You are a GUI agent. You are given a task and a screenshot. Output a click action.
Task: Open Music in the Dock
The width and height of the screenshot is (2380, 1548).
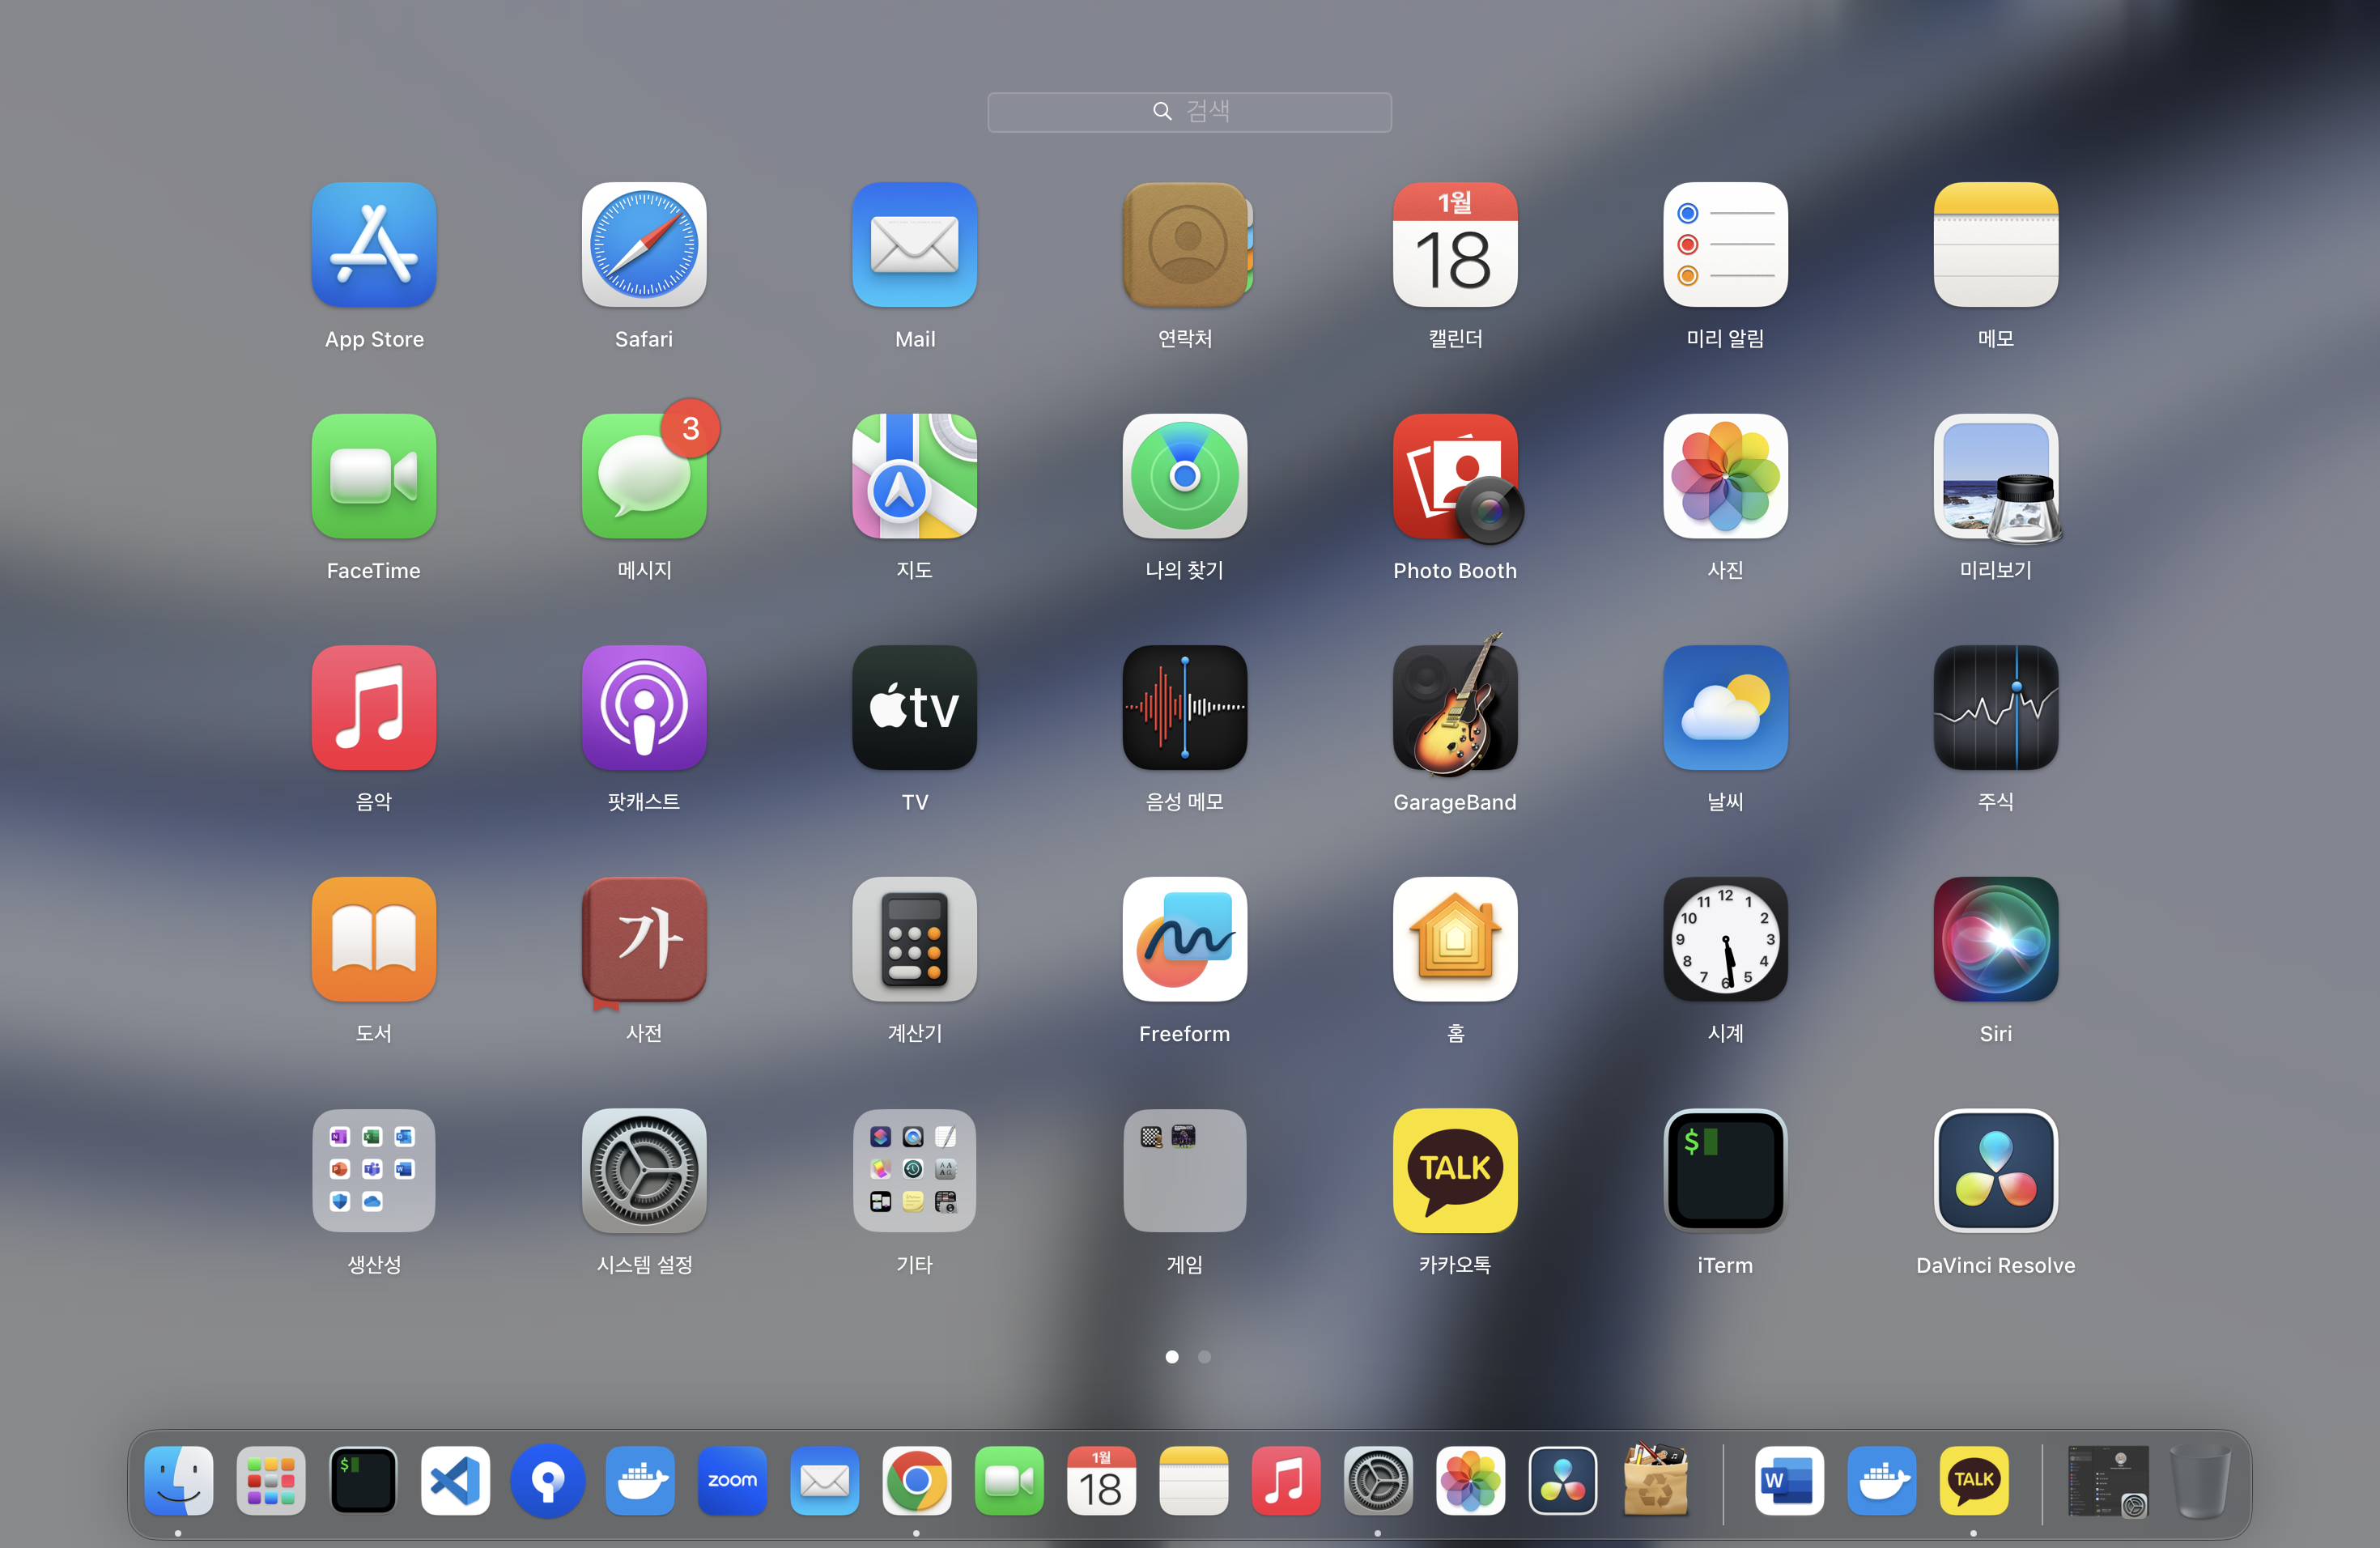tap(1286, 1480)
